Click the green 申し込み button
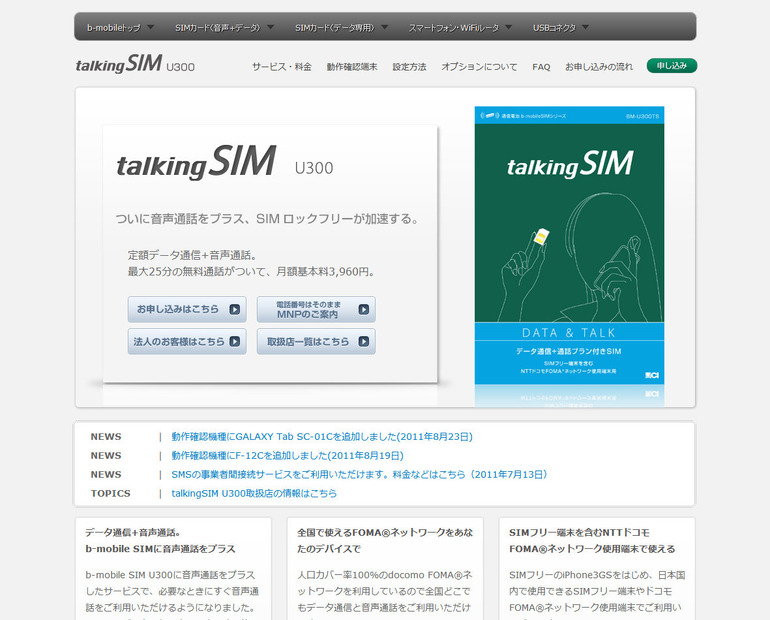 coord(672,66)
